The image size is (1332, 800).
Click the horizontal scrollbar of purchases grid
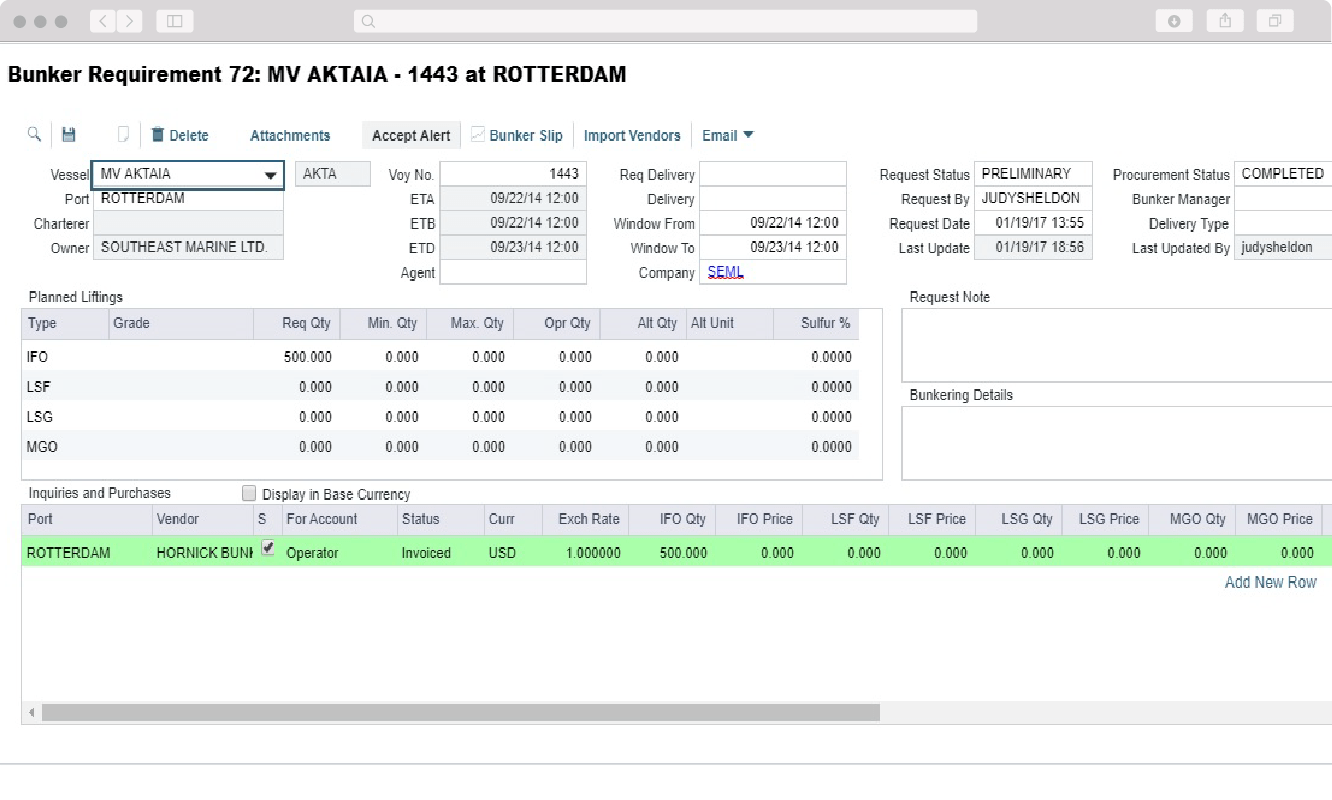tap(460, 712)
